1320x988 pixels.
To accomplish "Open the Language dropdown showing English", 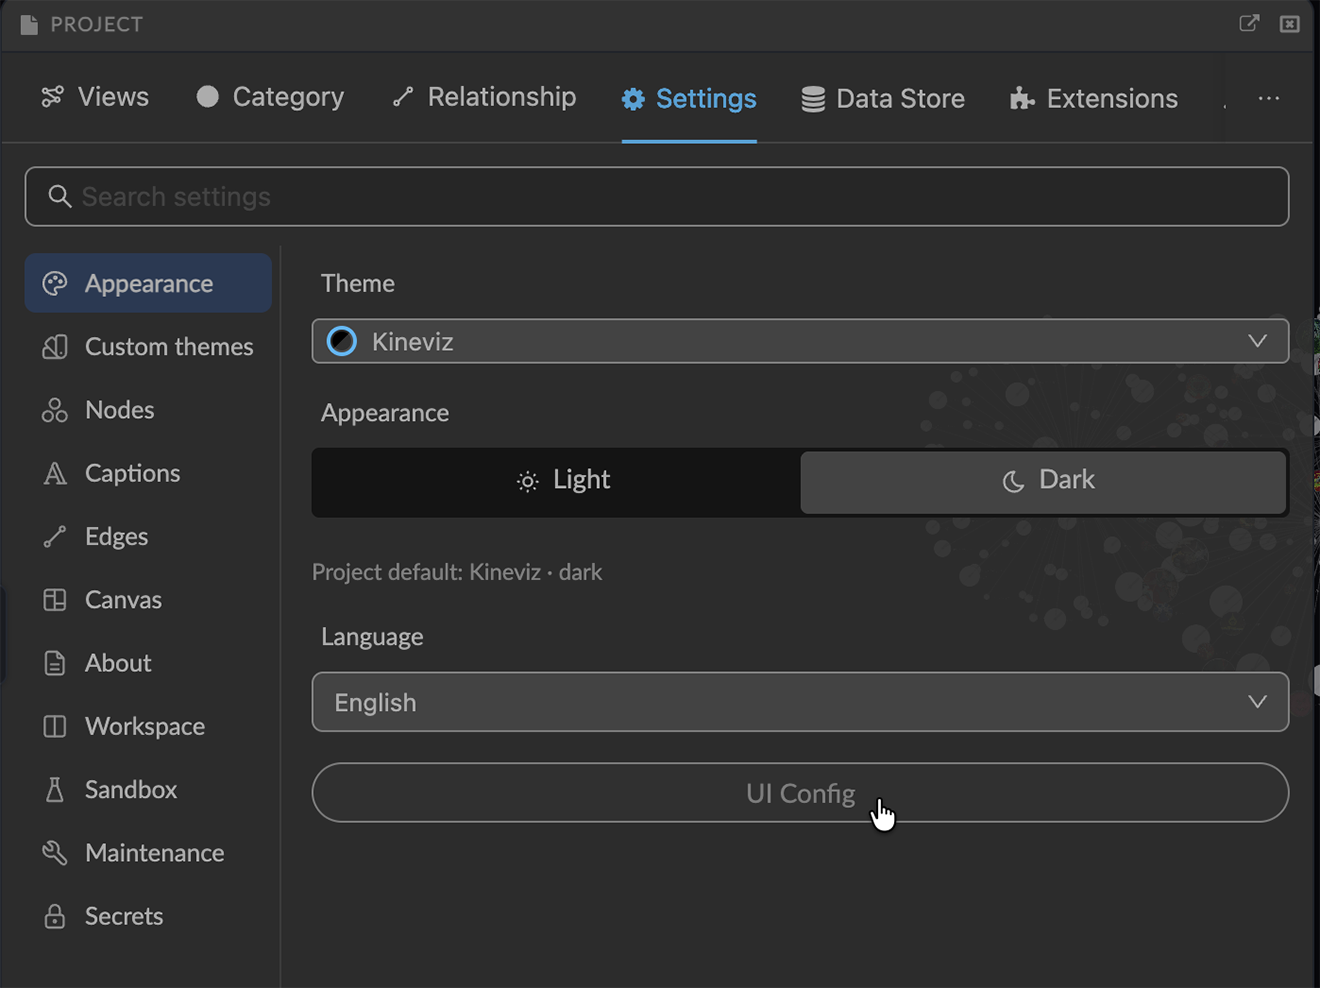I will click(x=800, y=702).
